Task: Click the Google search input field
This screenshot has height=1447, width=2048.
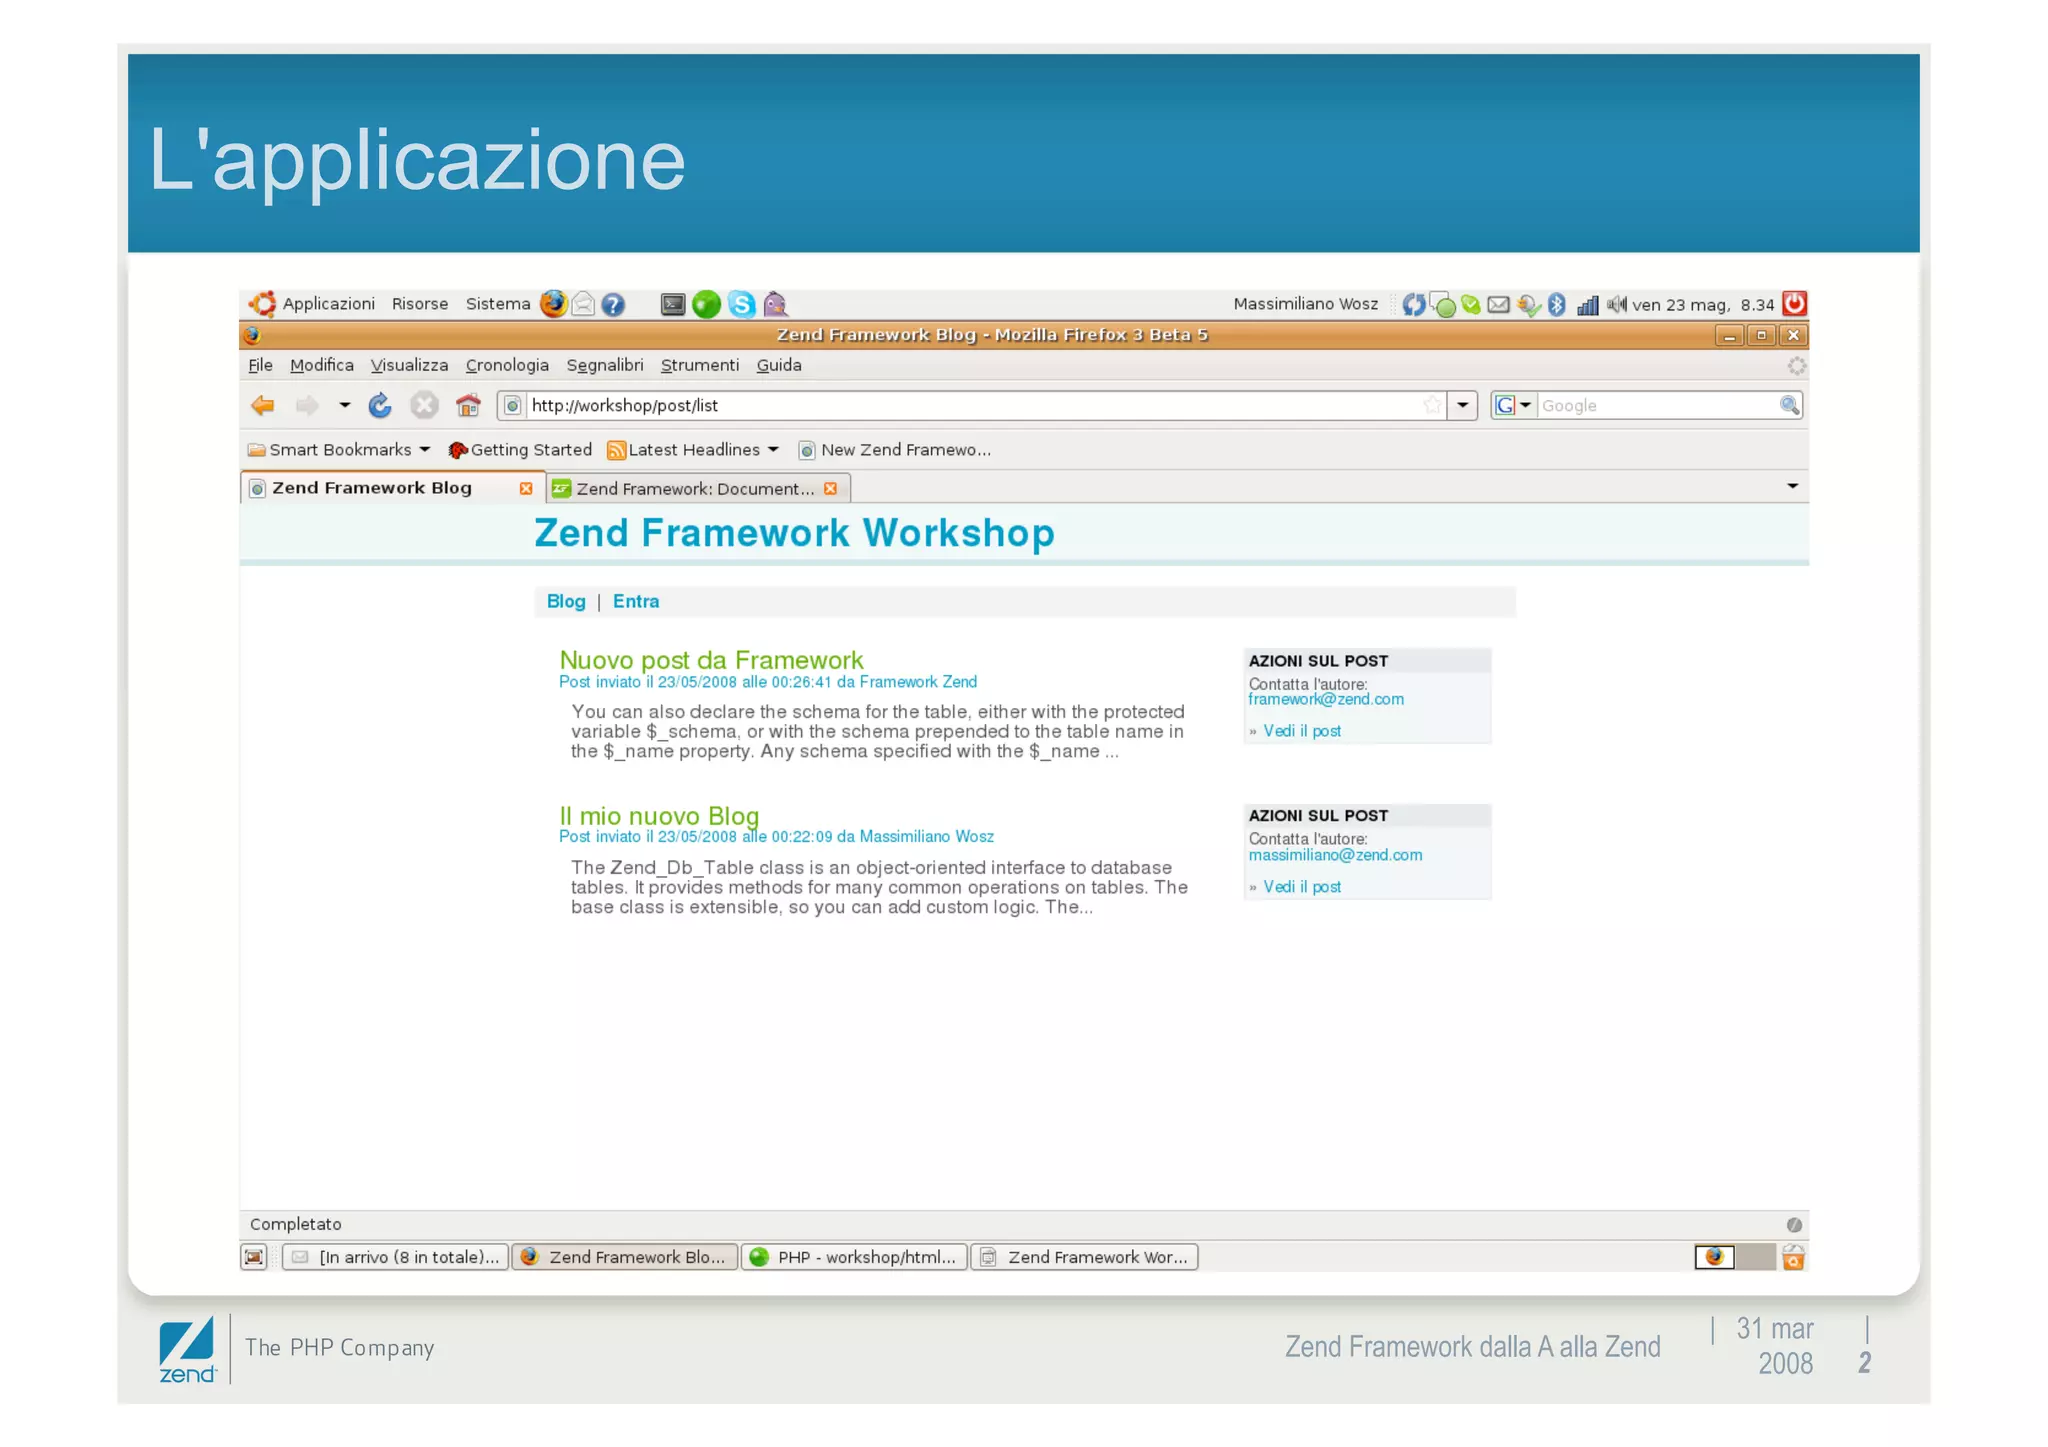Action: 1657,405
